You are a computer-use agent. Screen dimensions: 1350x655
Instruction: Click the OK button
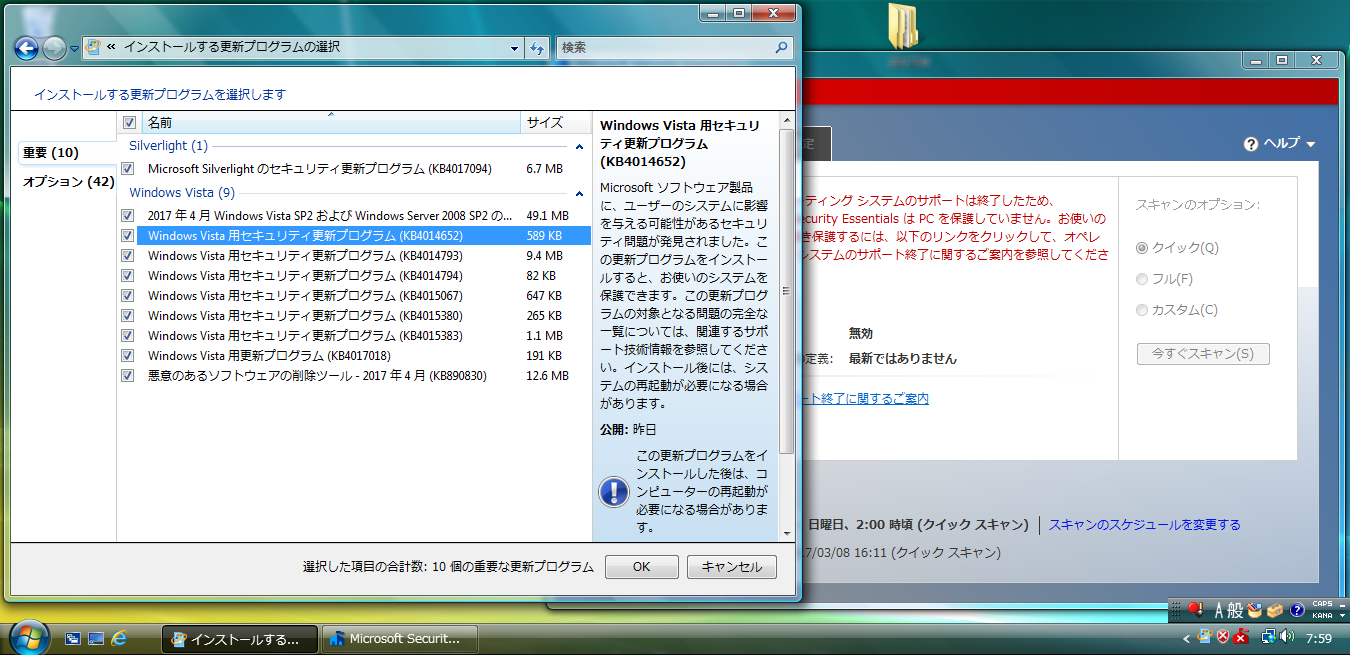(642, 567)
